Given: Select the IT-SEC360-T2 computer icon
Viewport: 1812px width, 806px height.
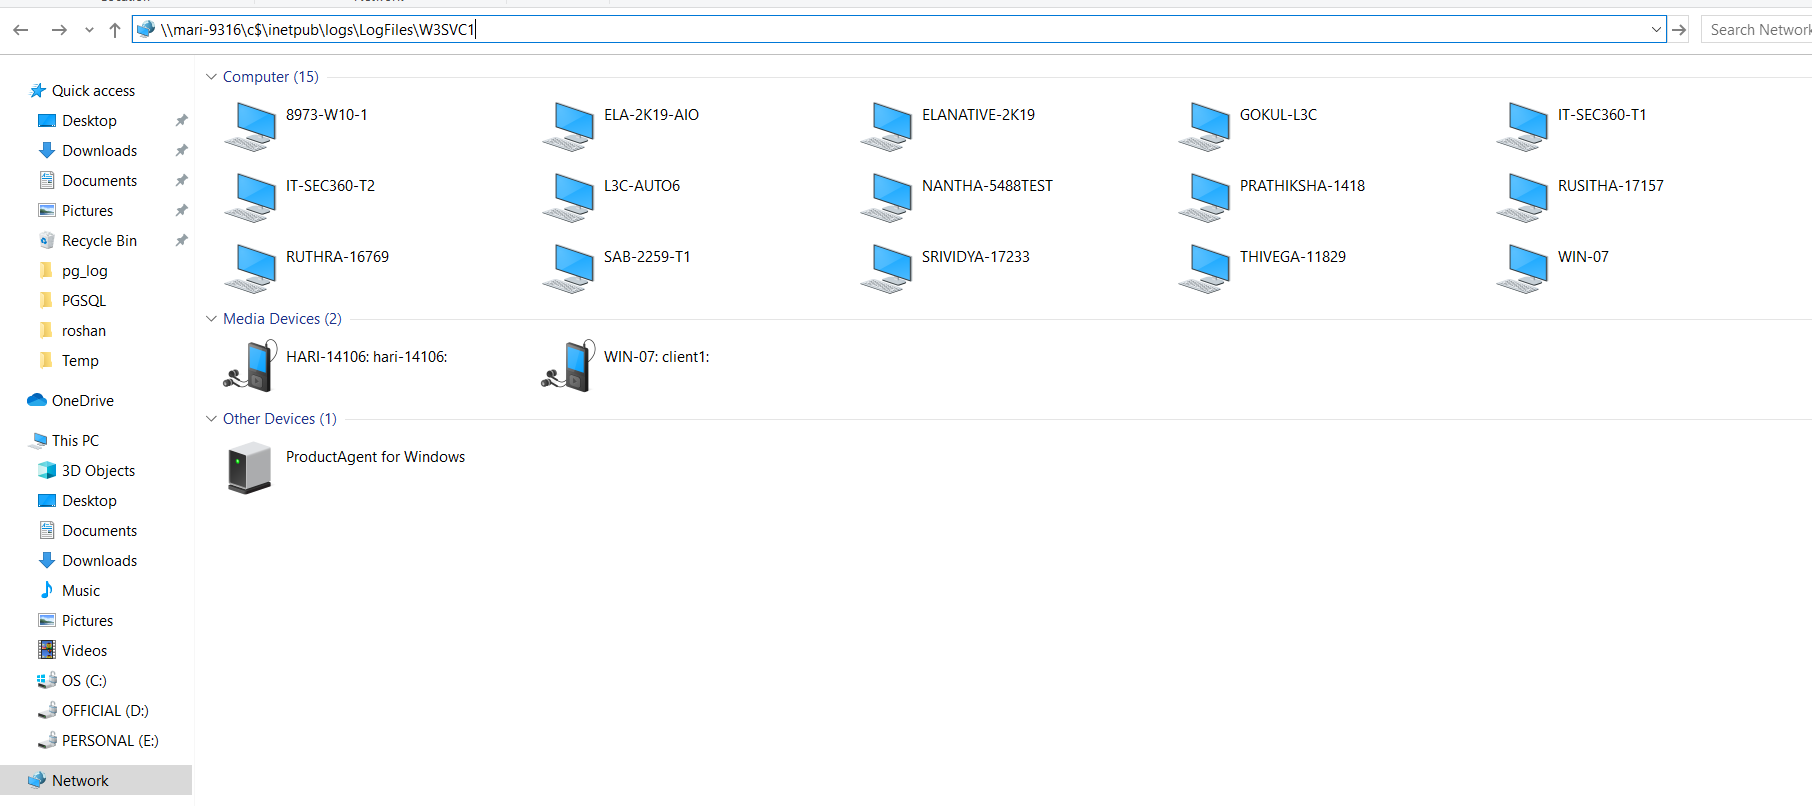Looking at the screenshot, I should [251, 198].
